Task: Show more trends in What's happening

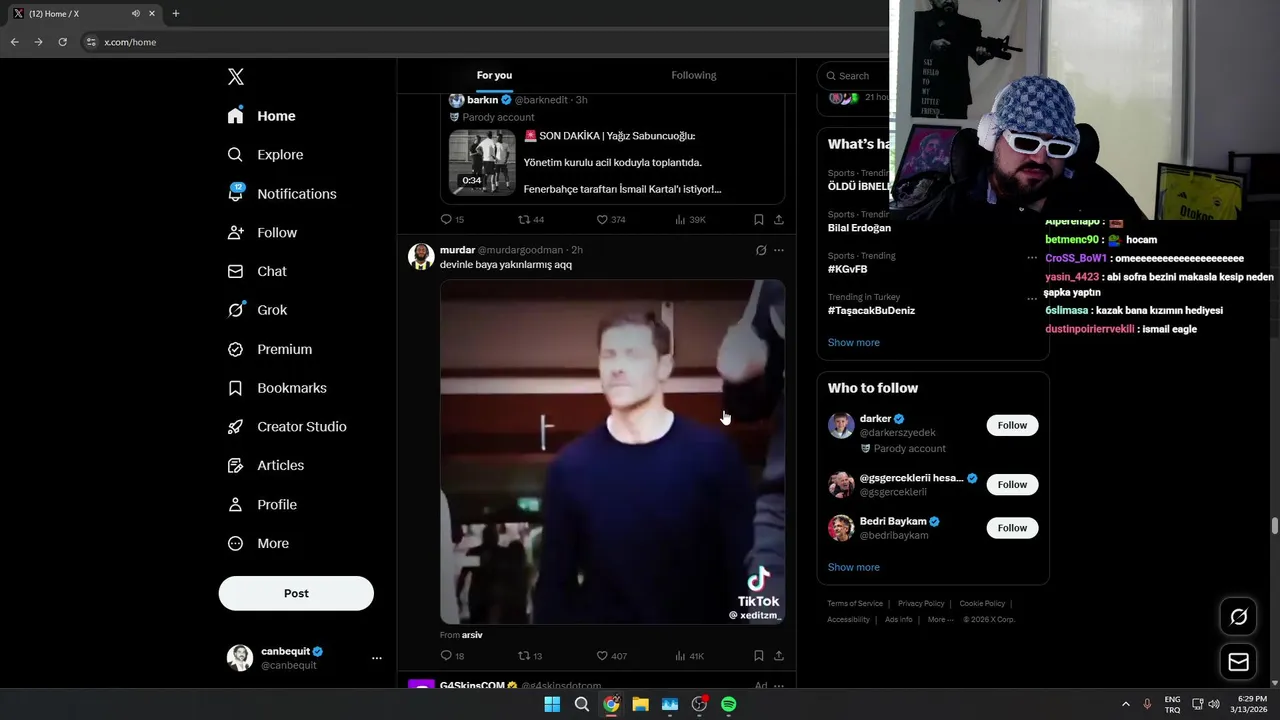Action: click(x=853, y=342)
